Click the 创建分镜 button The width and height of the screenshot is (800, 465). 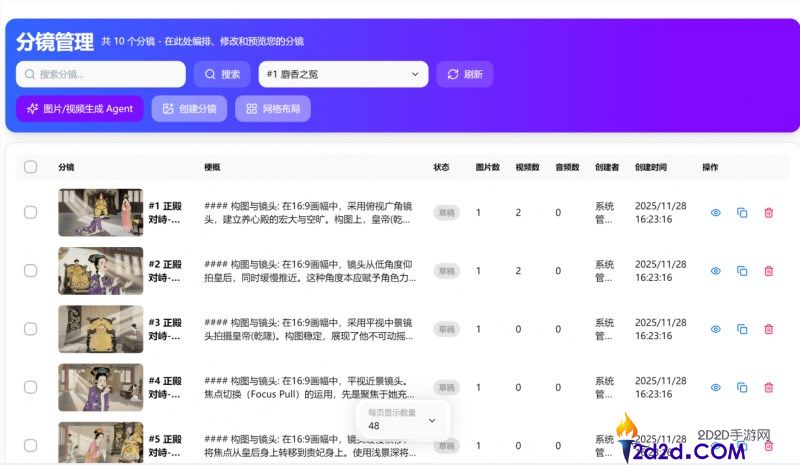point(189,109)
